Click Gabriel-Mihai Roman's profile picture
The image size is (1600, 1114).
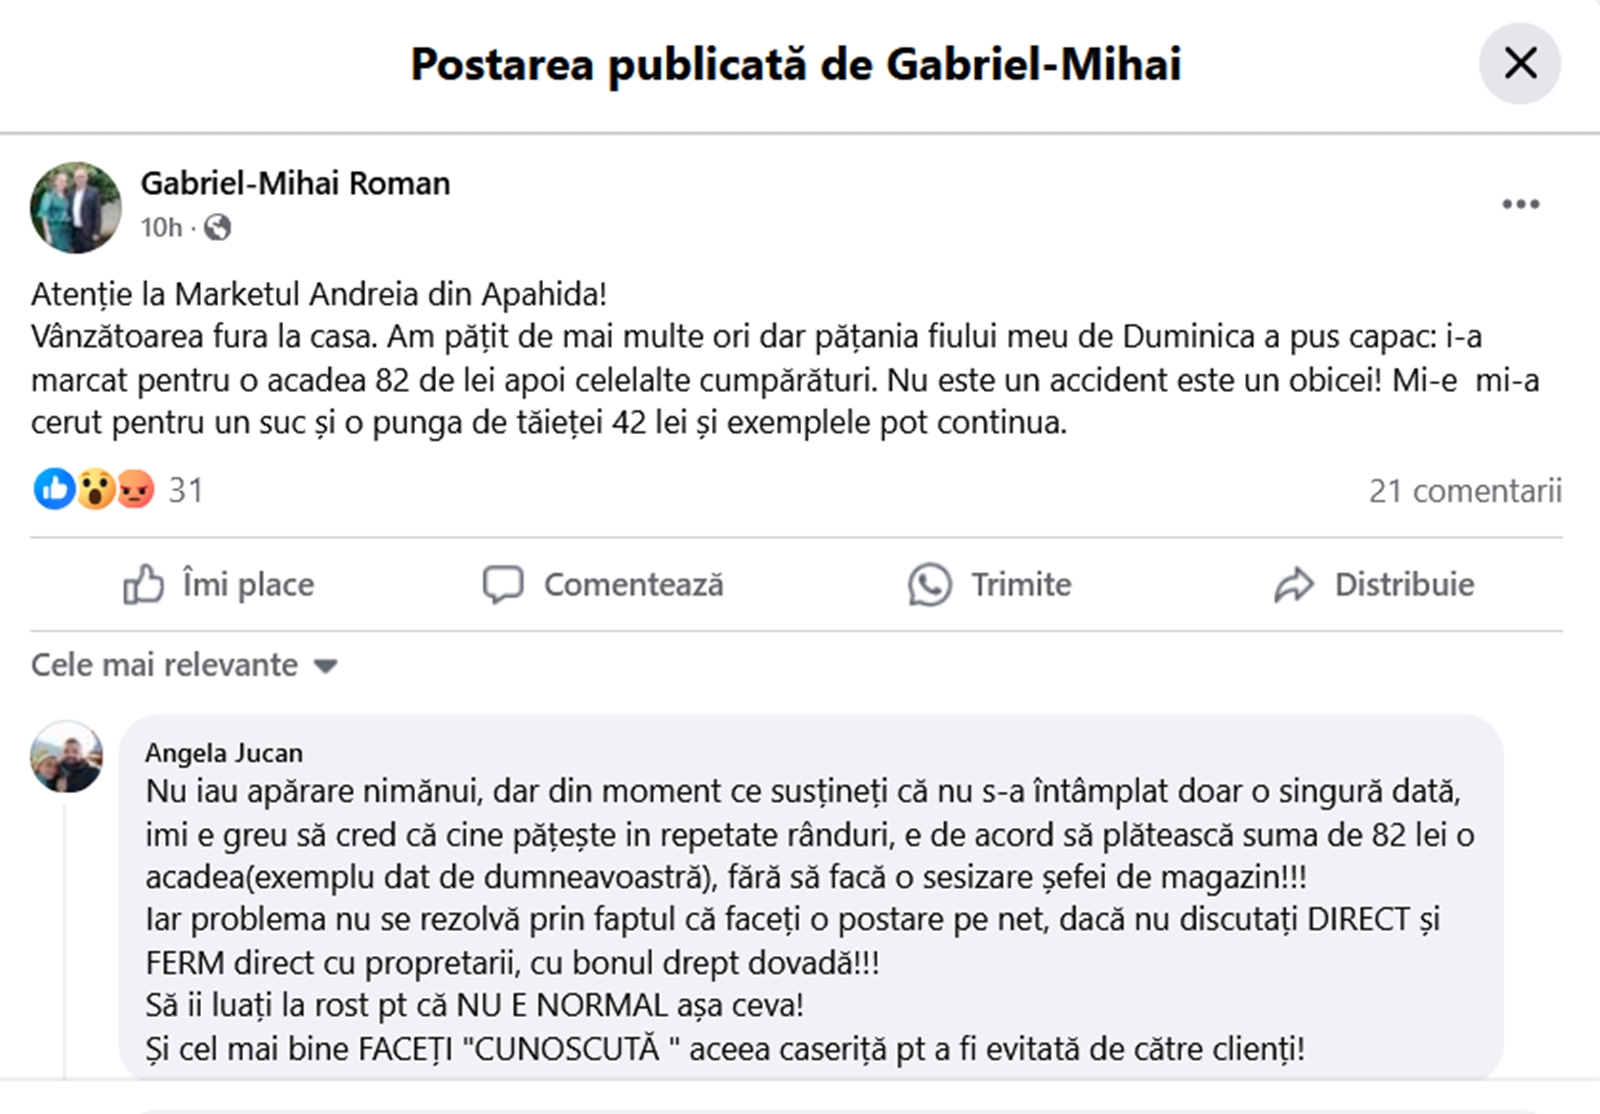pyautogui.click(x=76, y=207)
